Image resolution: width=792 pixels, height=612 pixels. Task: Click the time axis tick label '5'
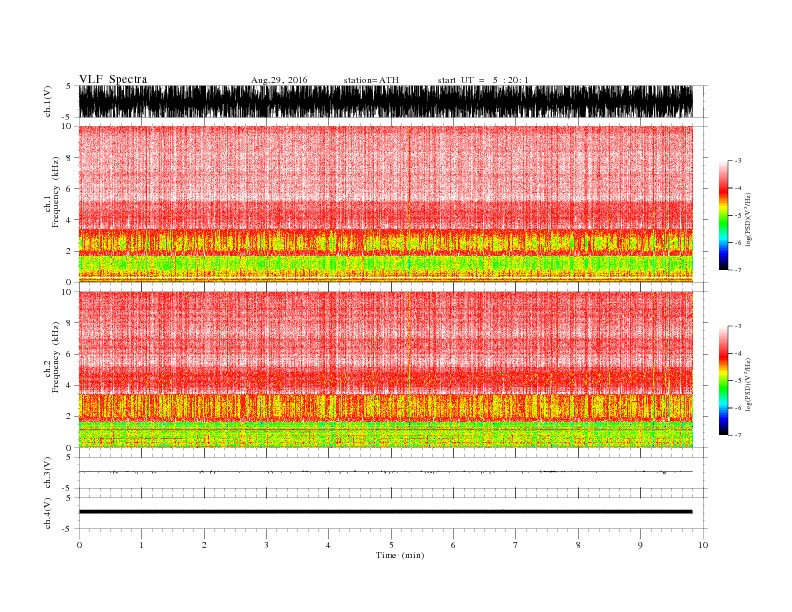point(391,545)
